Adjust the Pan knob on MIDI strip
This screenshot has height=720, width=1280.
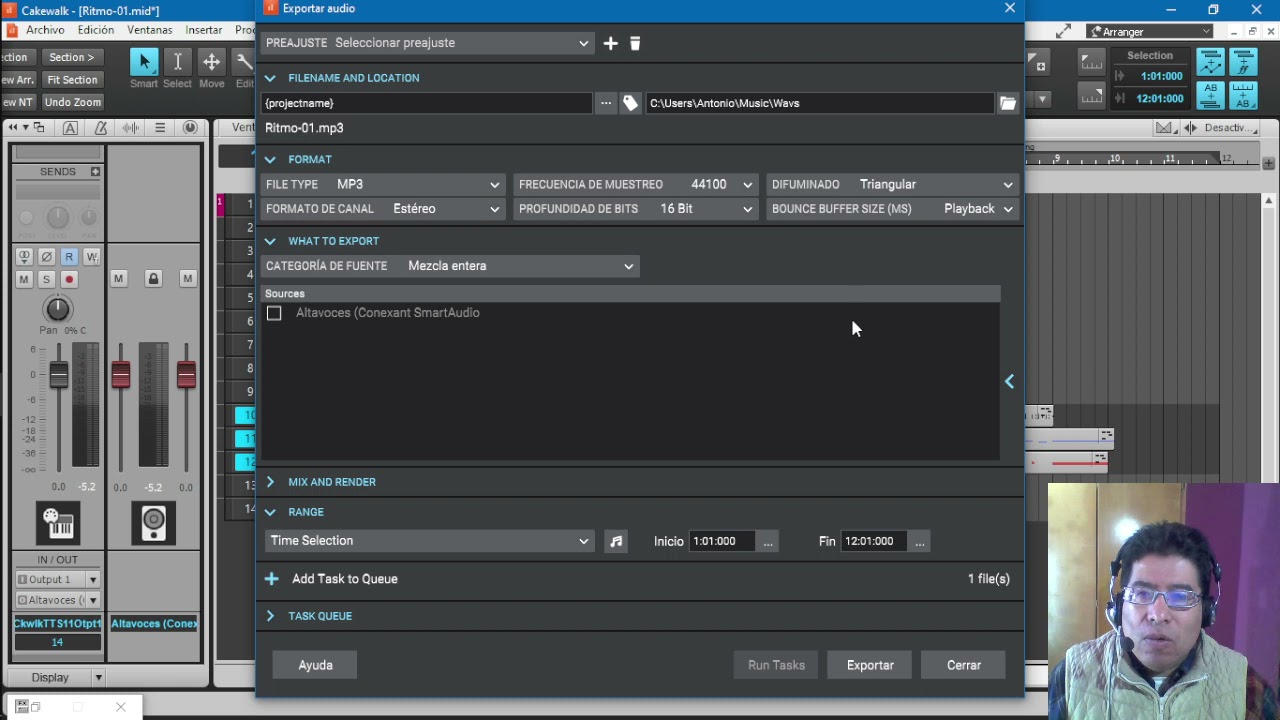pos(58,309)
